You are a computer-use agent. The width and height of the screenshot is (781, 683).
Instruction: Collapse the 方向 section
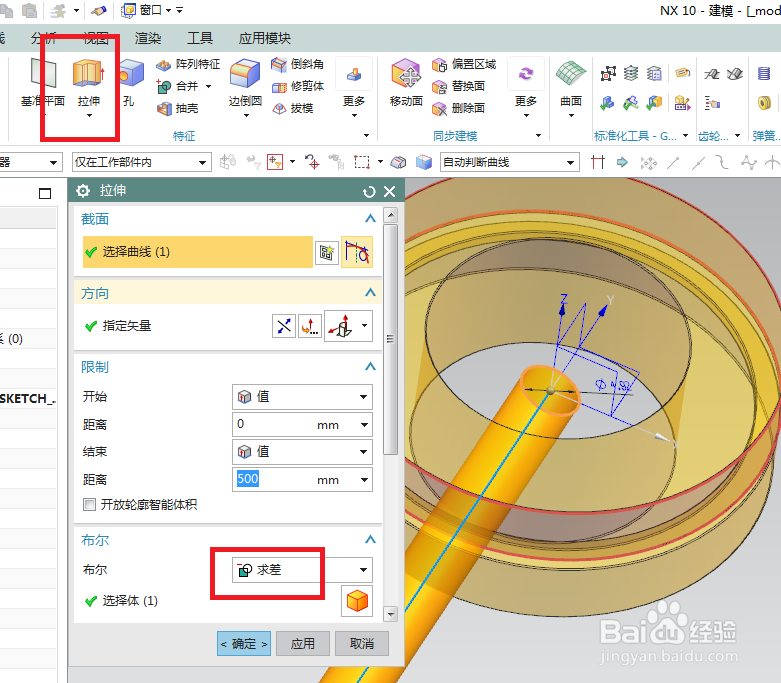[370, 292]
